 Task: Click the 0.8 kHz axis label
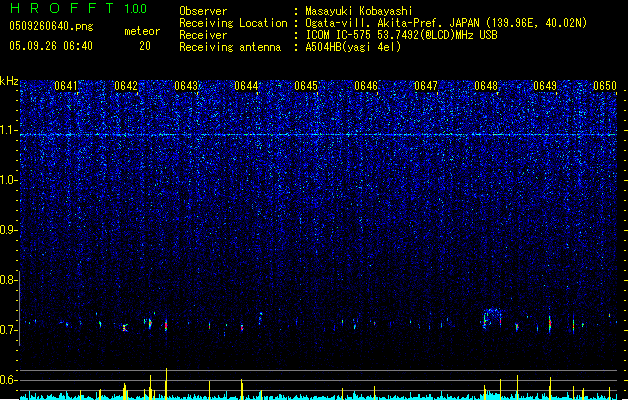coord(8,280)
